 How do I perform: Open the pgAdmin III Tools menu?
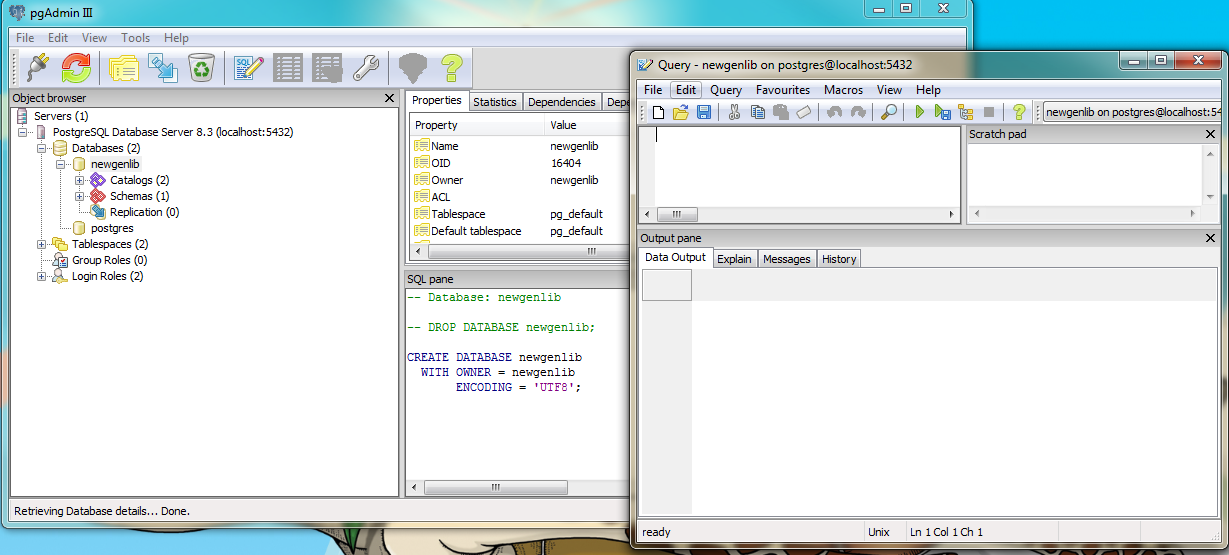click(x=135, y=38)
